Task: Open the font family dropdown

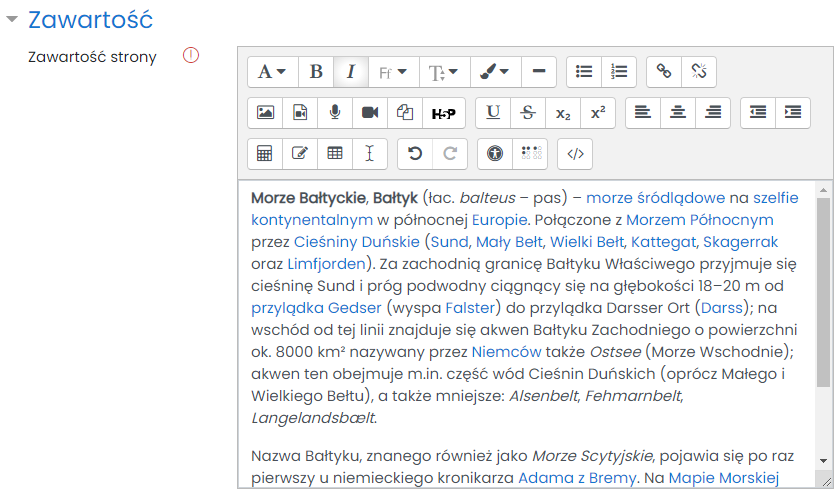Action: click(x=392, y=72)
